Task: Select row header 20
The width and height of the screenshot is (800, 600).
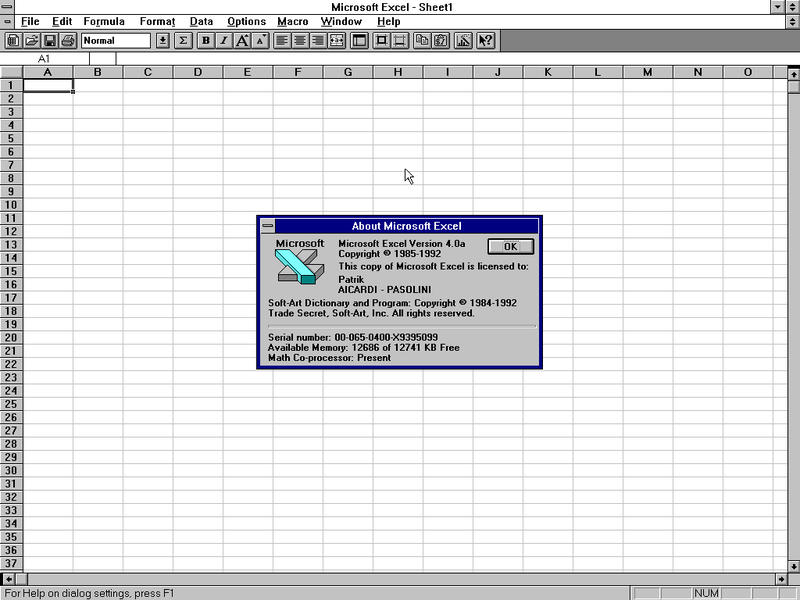Action: tap(11, 337)
